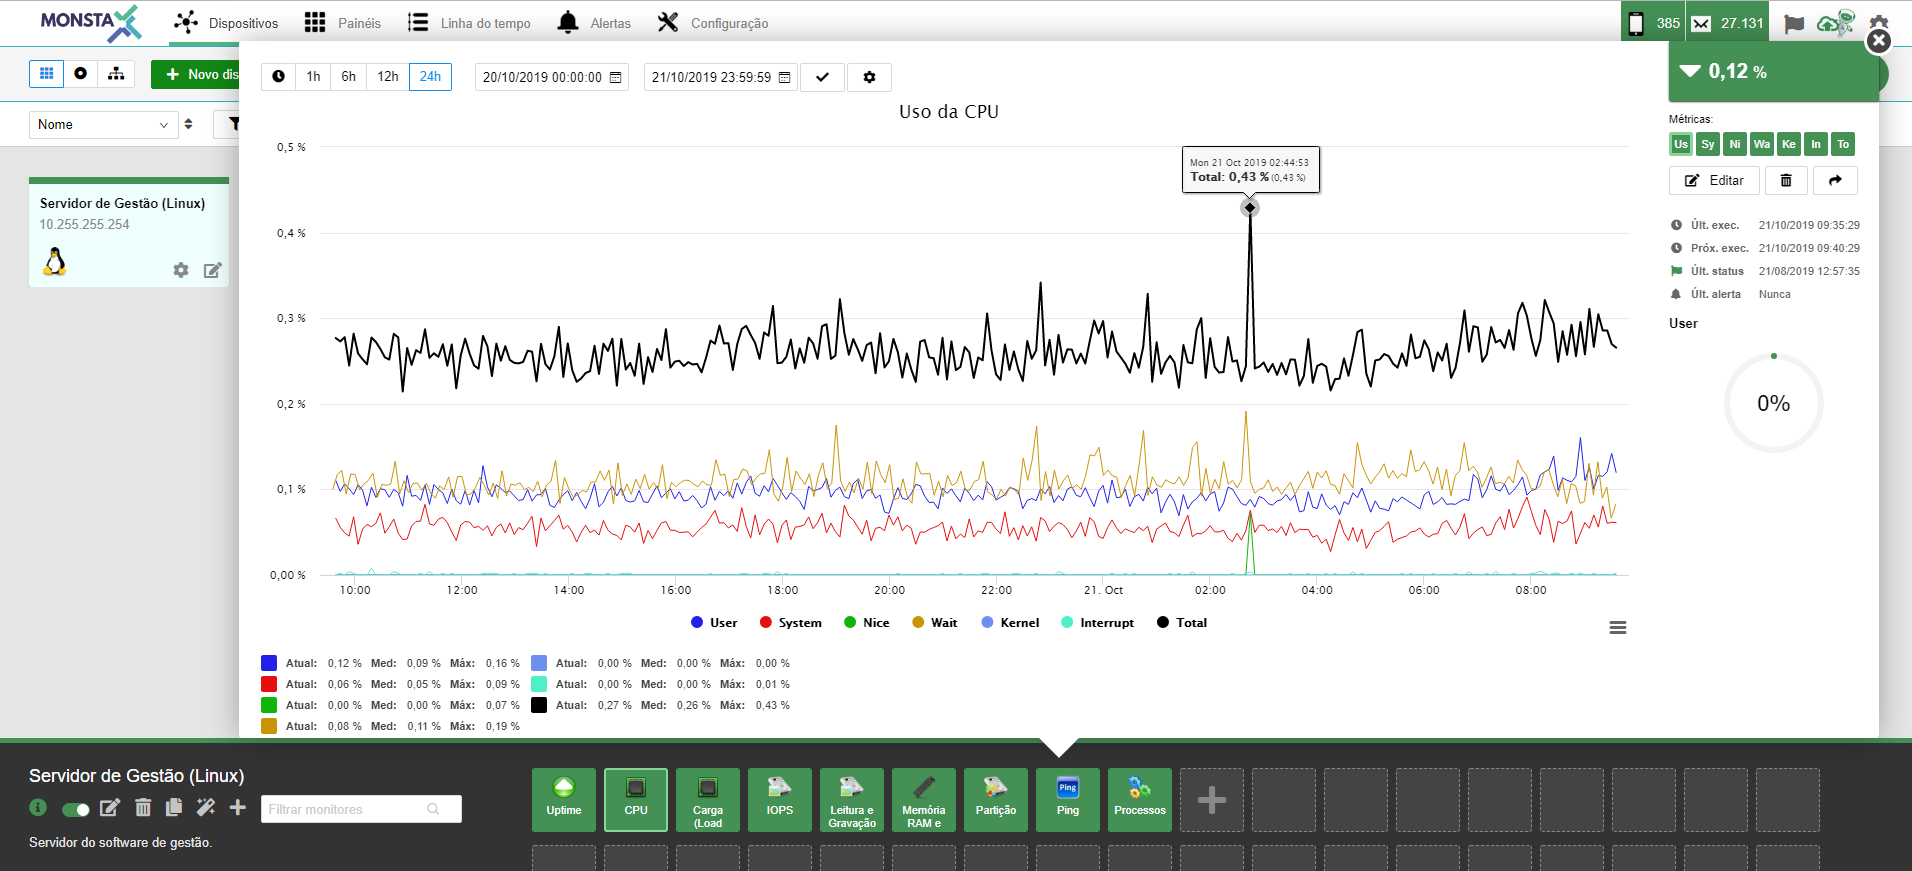The width and height of the screenshot is (1912, 871).
Task: Click the Novo dispositivo button
Action: pos(195,74)
